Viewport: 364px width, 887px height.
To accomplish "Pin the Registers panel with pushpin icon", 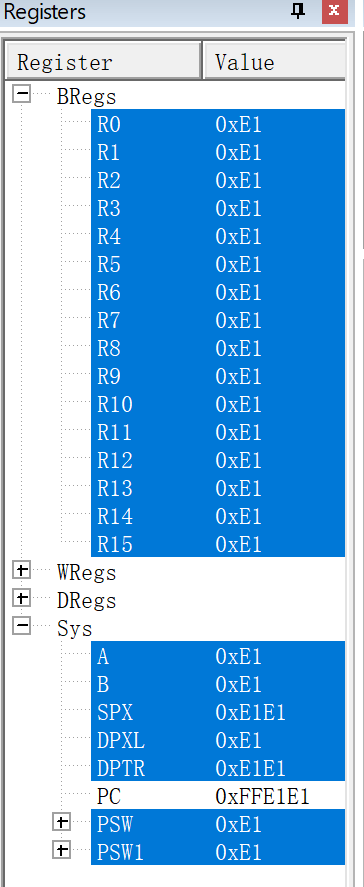I will click(298, 11).
